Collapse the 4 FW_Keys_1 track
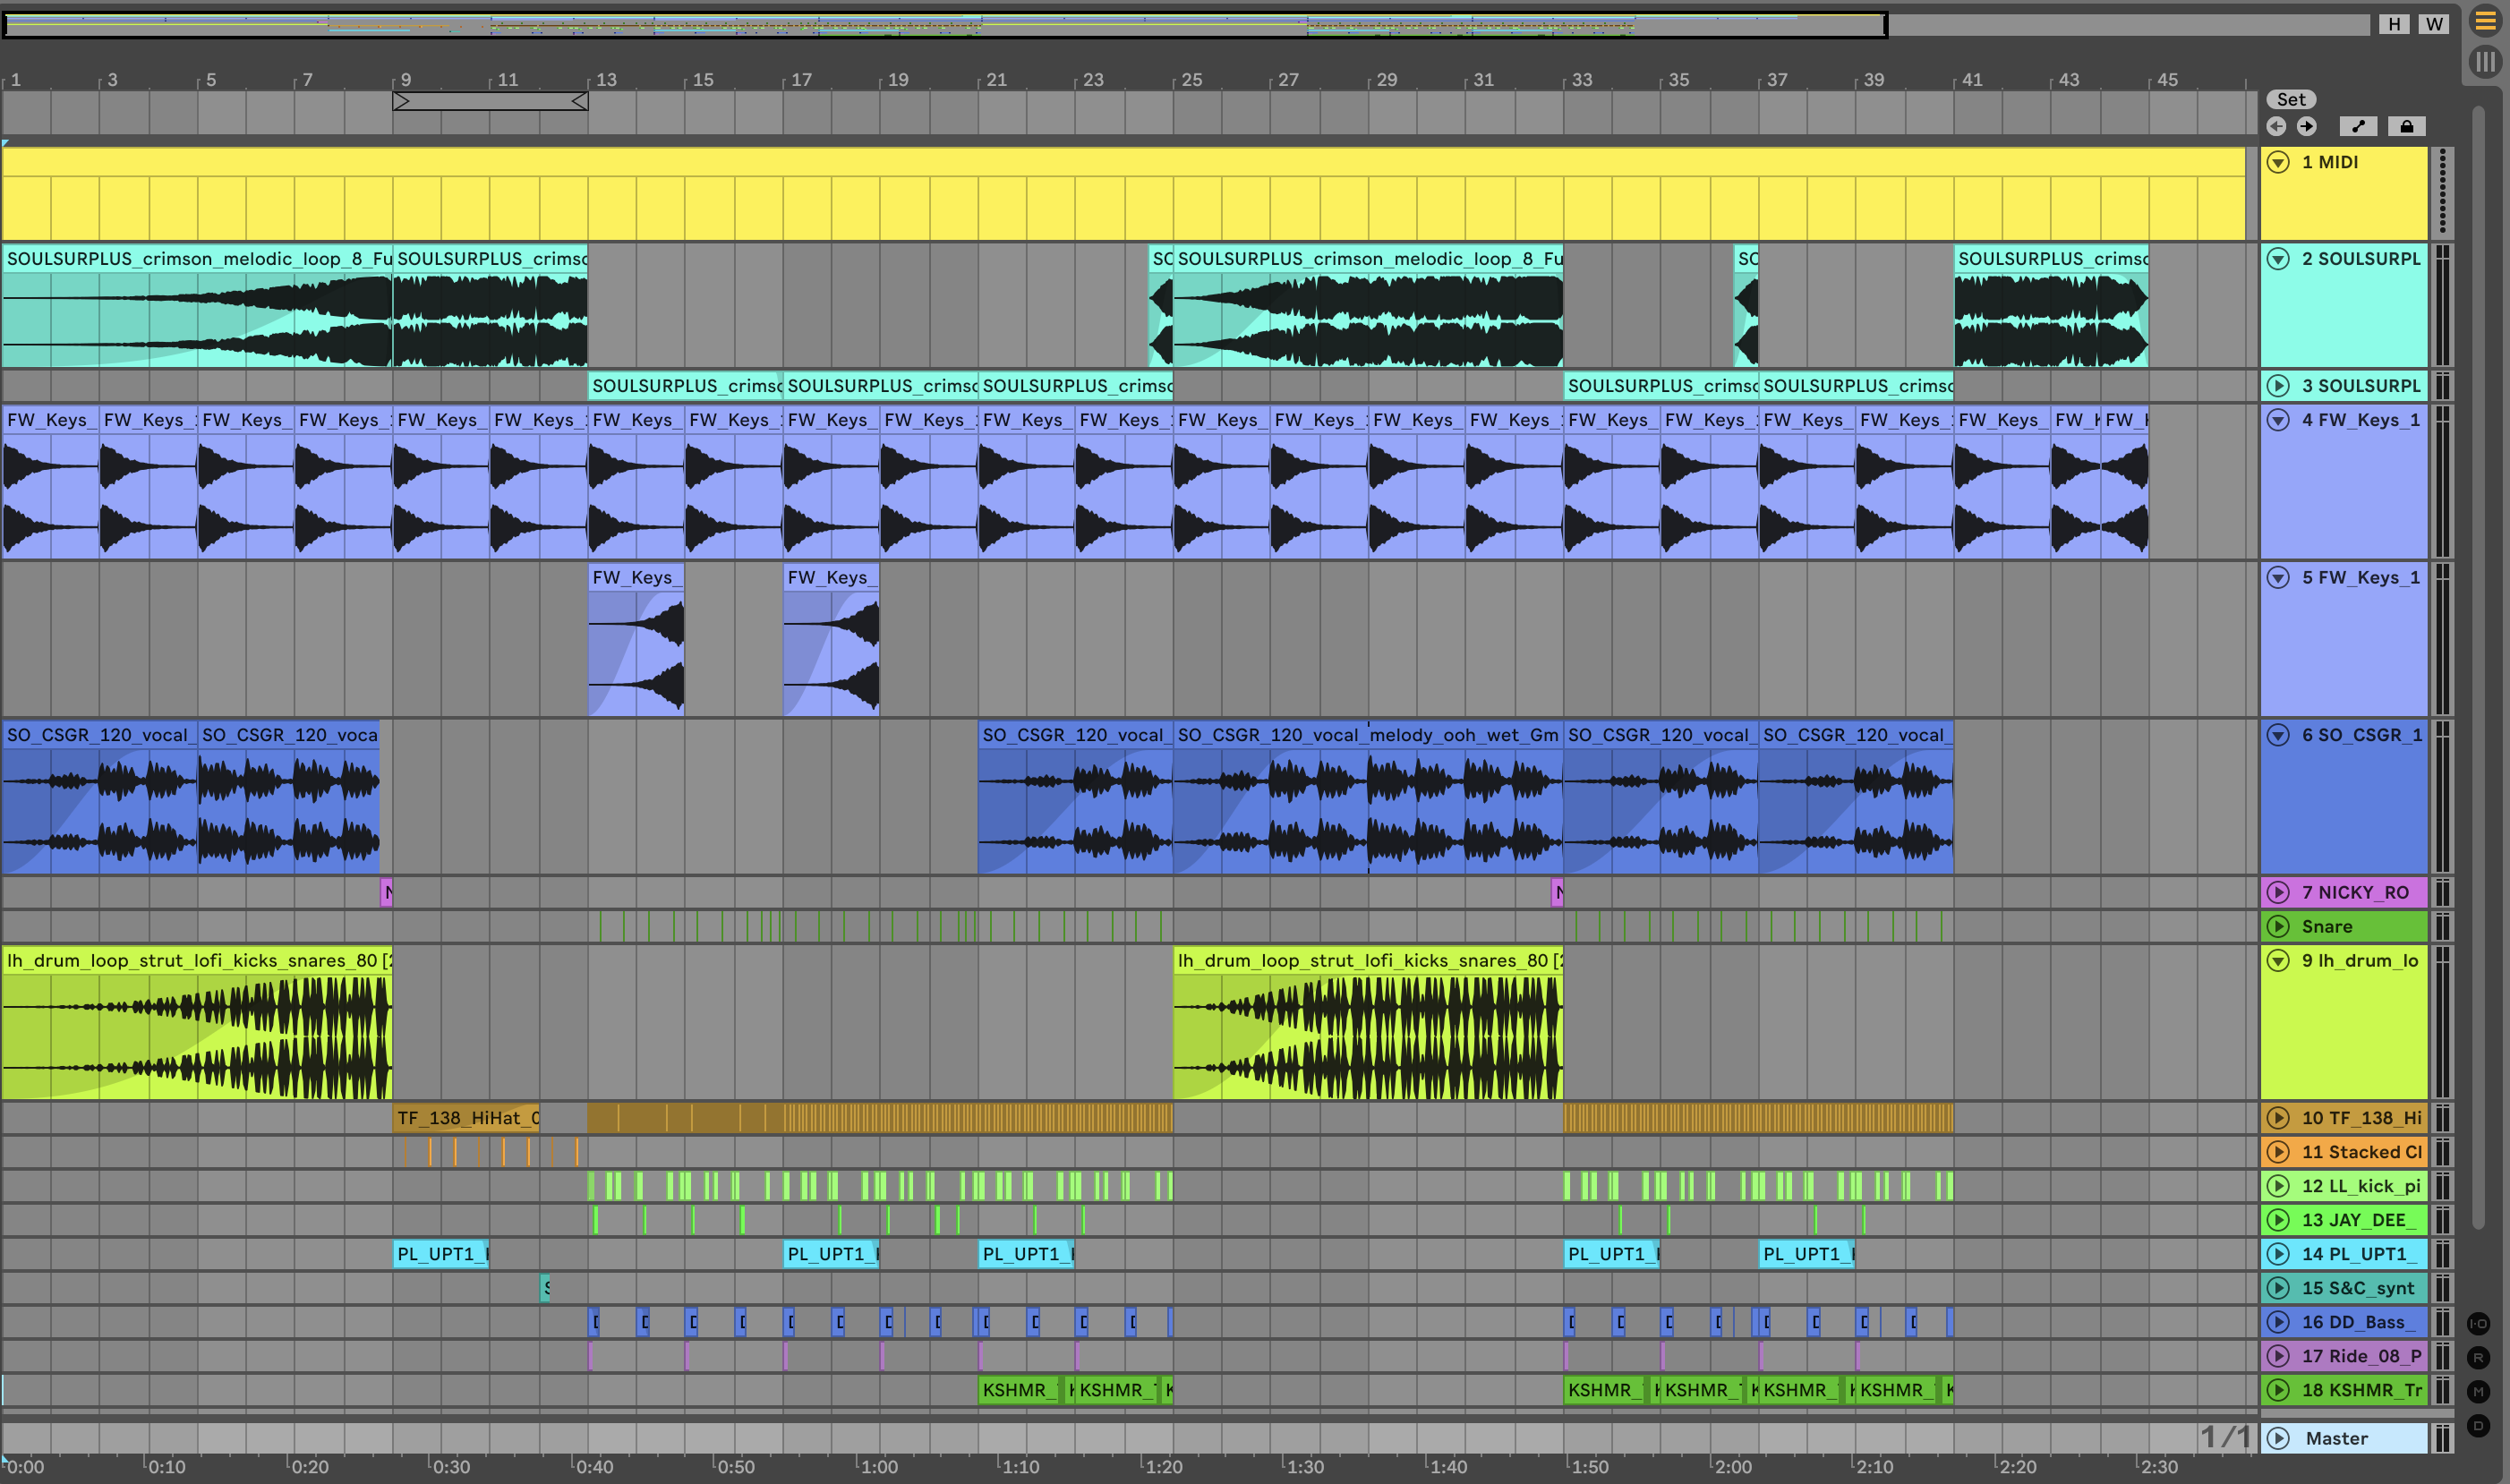This screenshot has width=2510, height=1484. pyautogui.click(x=2278, y=420)
